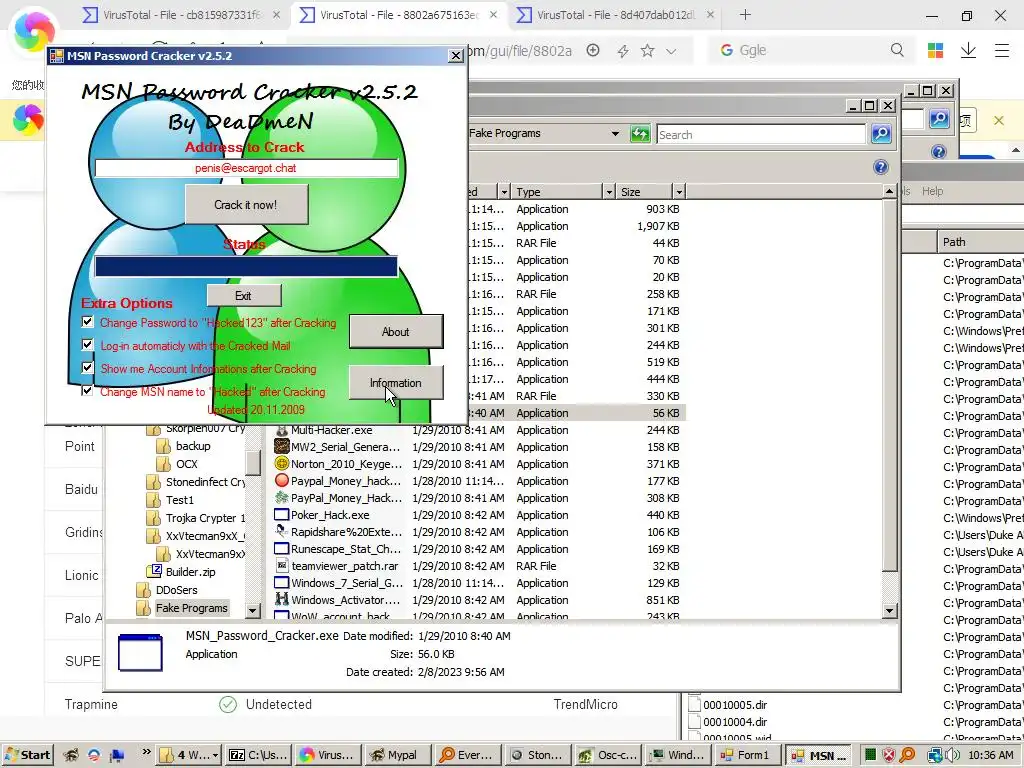The height and width of the screenshot is (768, 1024).
Task: Select Runescape_Stat_Ch... file icon
Action: (x=281, y=549)
